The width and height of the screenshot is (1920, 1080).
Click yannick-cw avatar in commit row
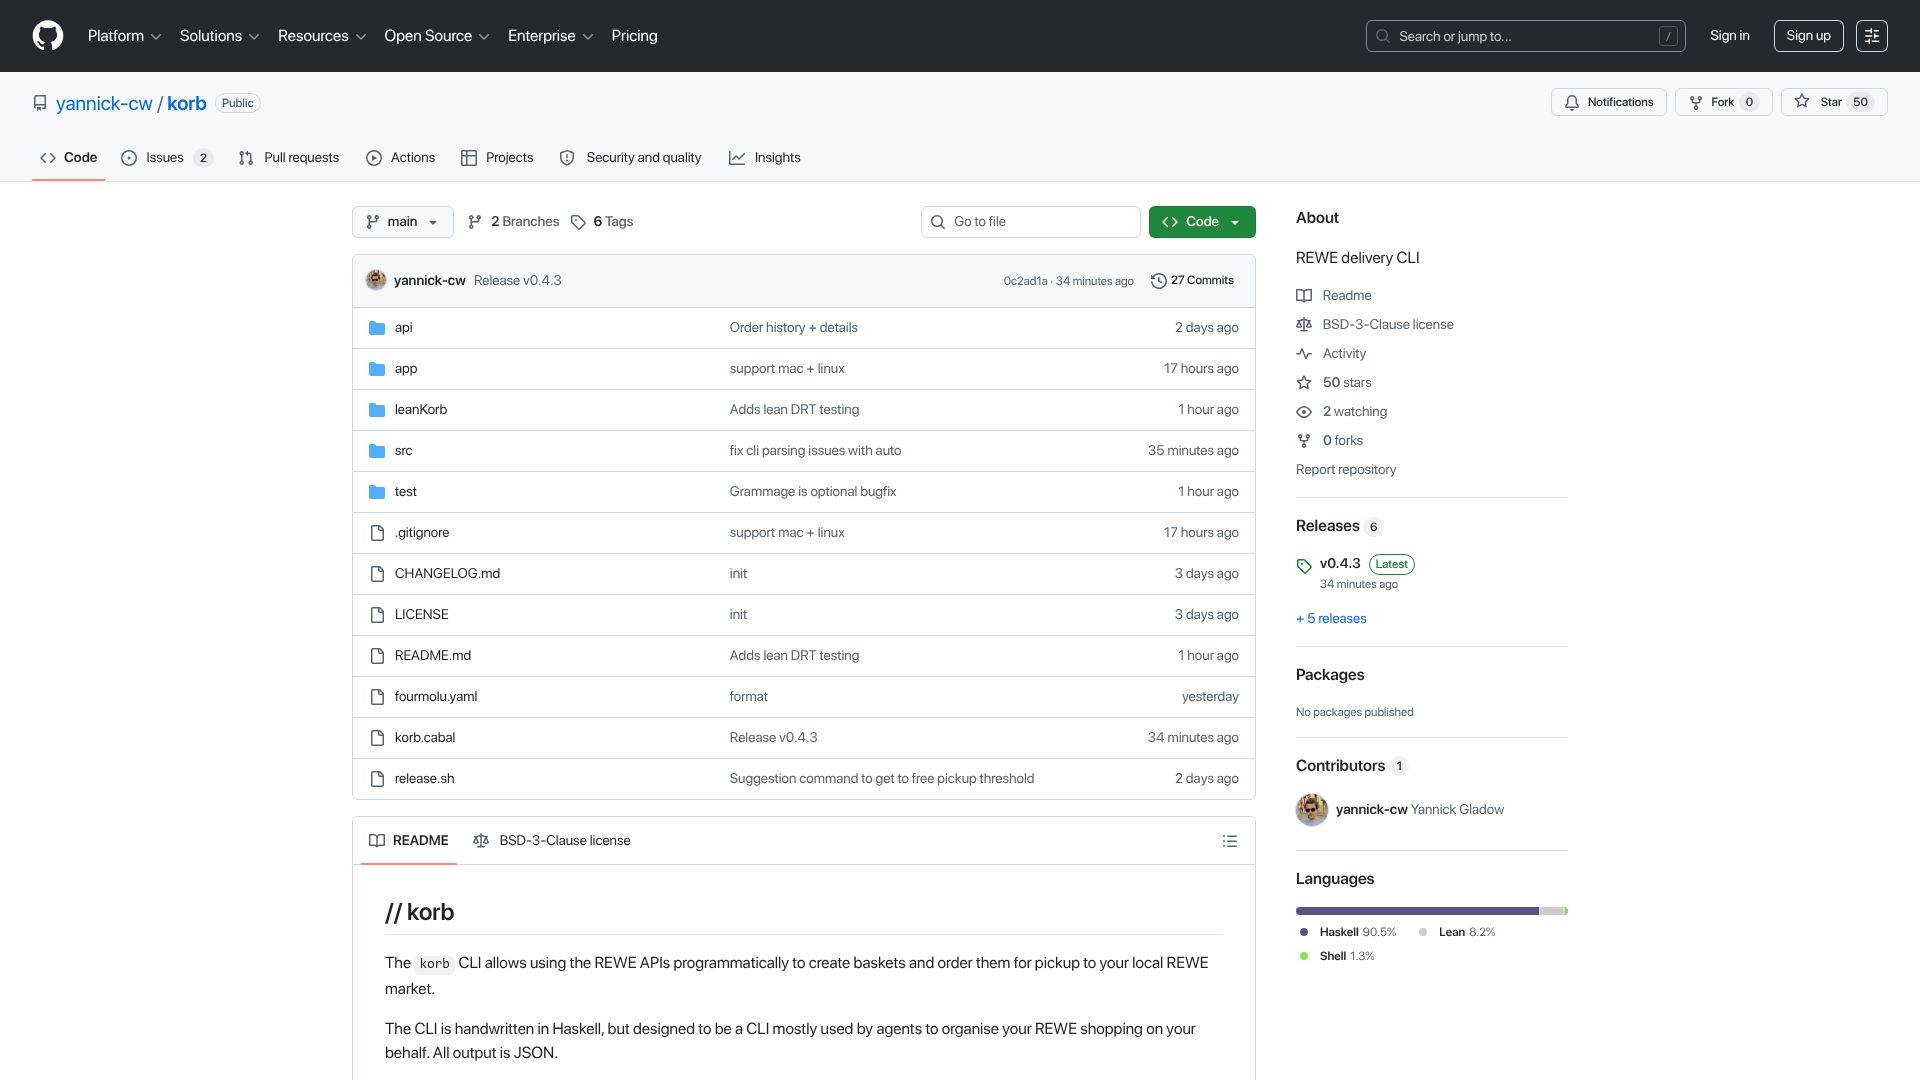(x=376, y=280)
